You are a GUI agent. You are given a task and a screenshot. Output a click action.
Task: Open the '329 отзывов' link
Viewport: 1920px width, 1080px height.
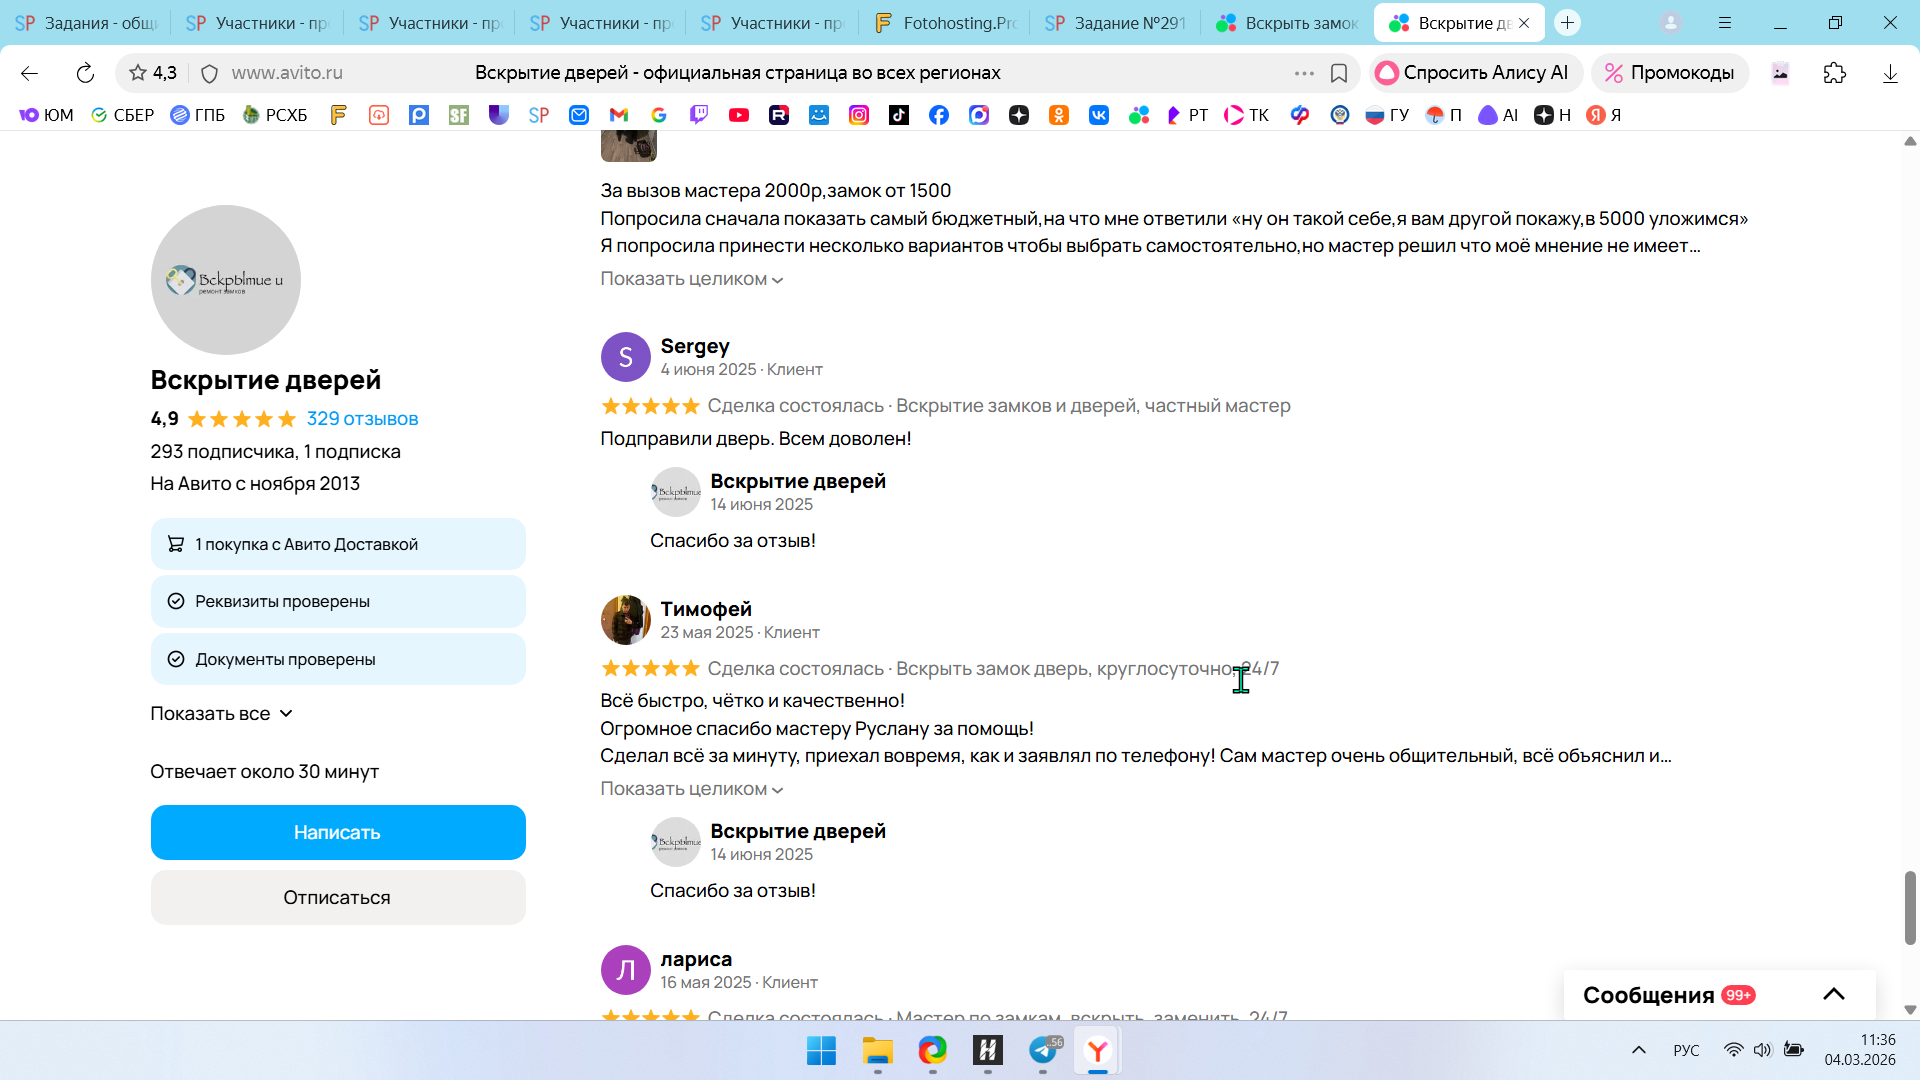point(362,419)
